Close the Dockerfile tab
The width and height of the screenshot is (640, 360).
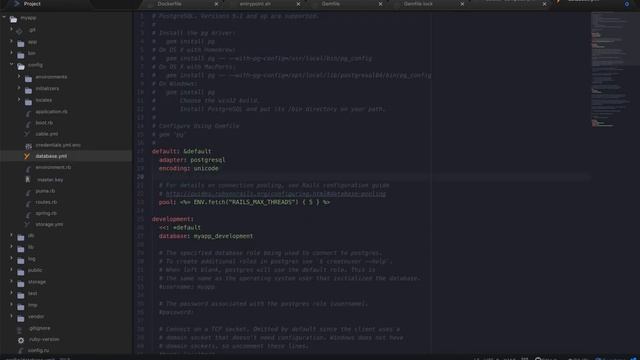(216, 4)
